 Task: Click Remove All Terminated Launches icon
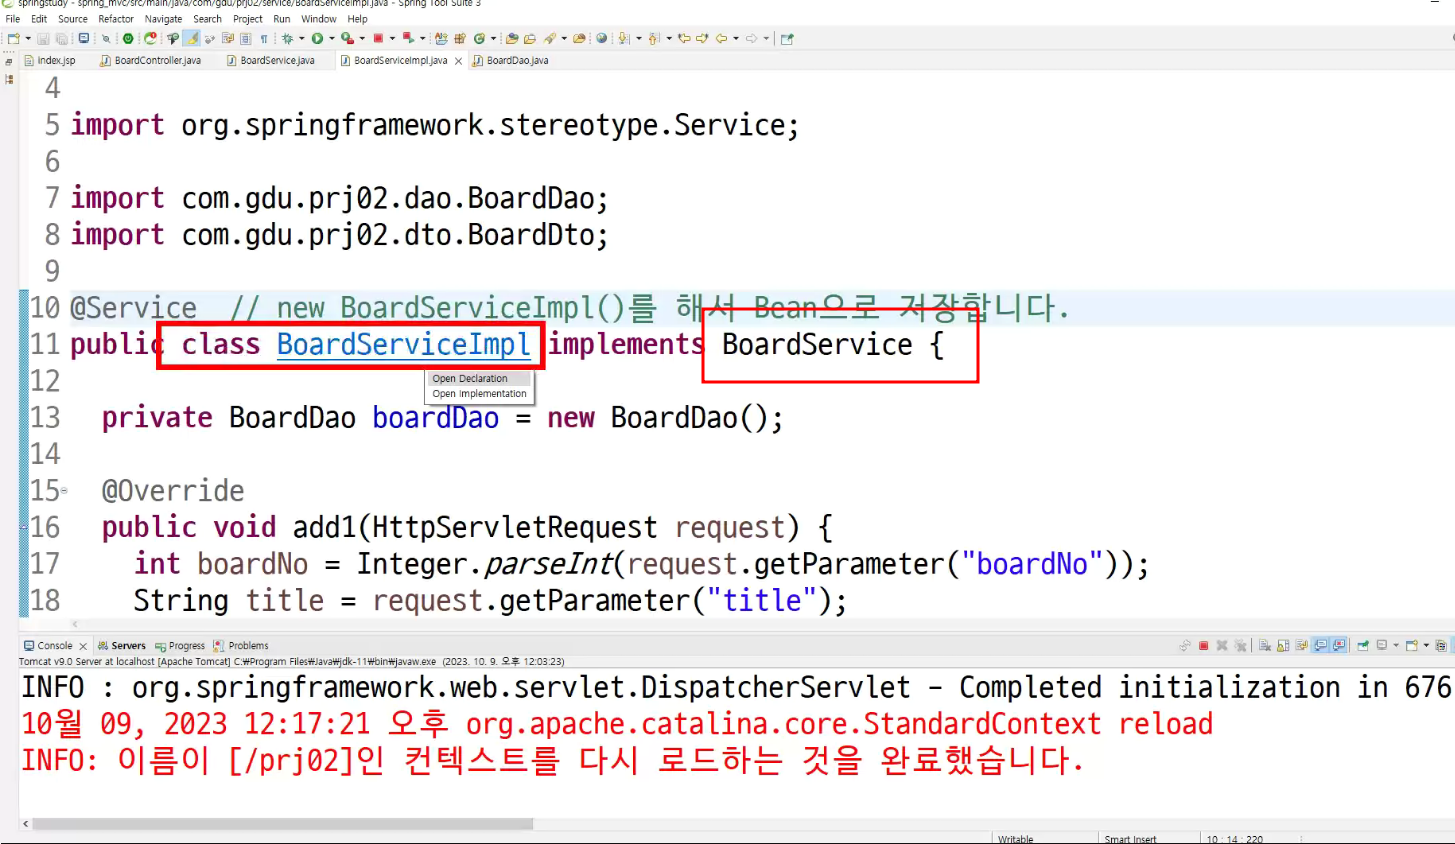(x=1241, y=646)
